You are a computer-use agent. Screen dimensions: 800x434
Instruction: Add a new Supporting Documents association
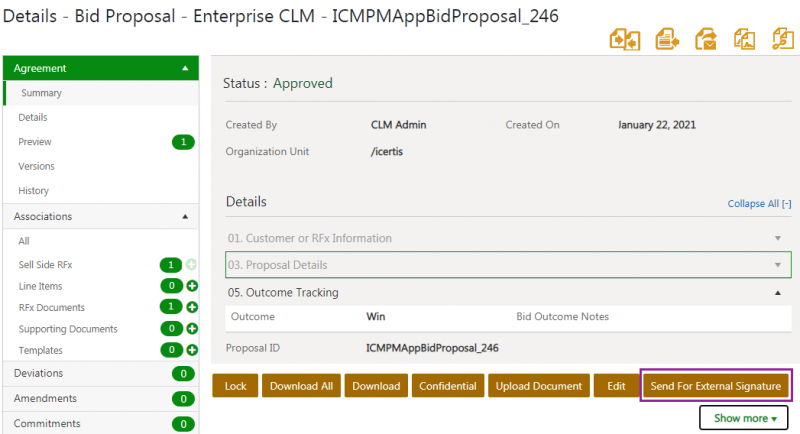point(192,328)
